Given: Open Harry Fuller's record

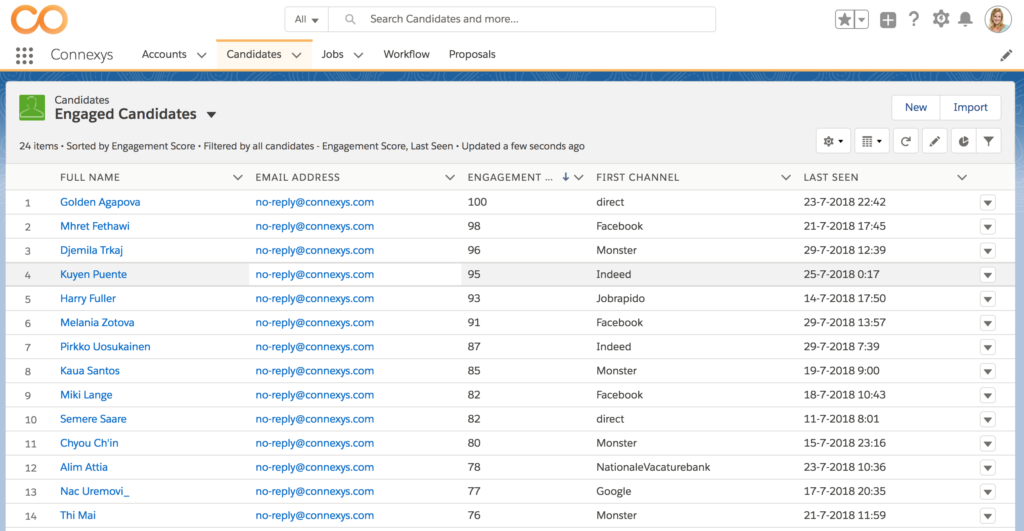Looking at the screenshot, I should point(88,298).
